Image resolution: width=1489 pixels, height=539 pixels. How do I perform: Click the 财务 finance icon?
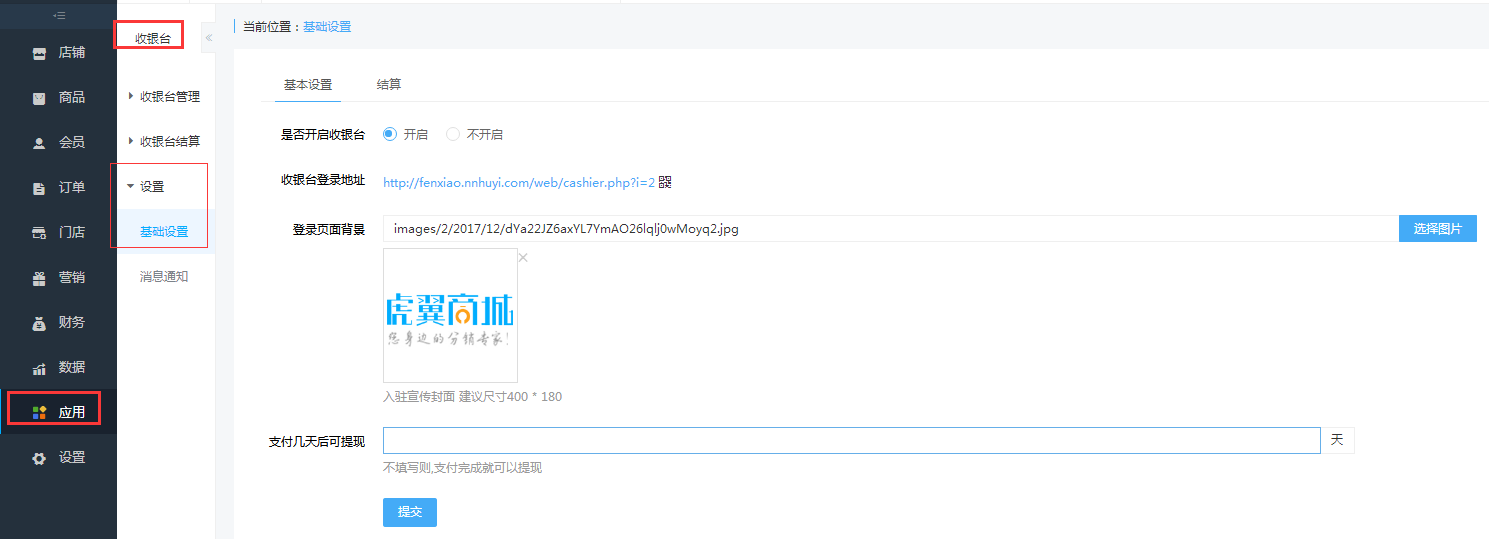[39, 323]
